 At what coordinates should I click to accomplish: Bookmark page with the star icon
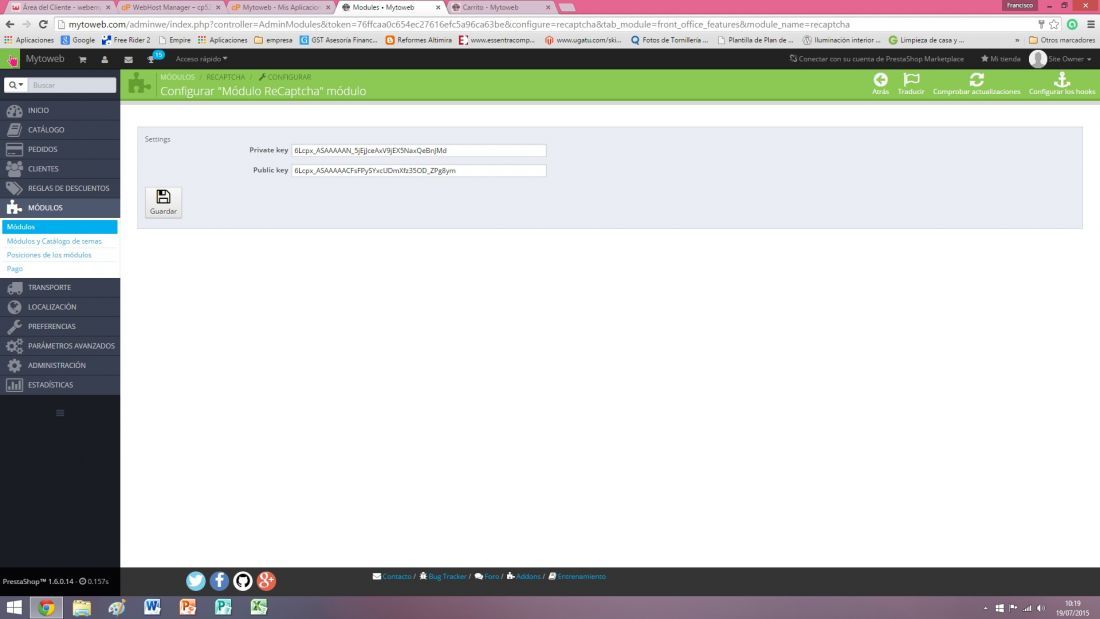click(x=1054, y=25)
